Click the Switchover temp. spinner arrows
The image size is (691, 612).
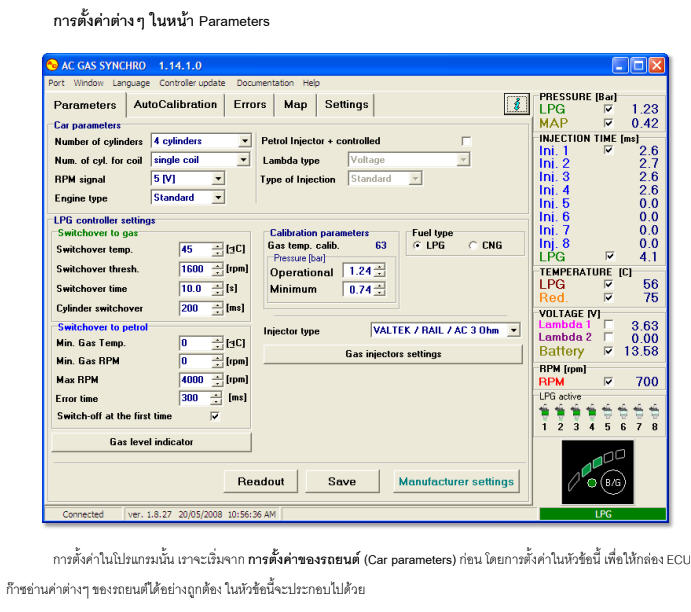click(x=217, y=249)
